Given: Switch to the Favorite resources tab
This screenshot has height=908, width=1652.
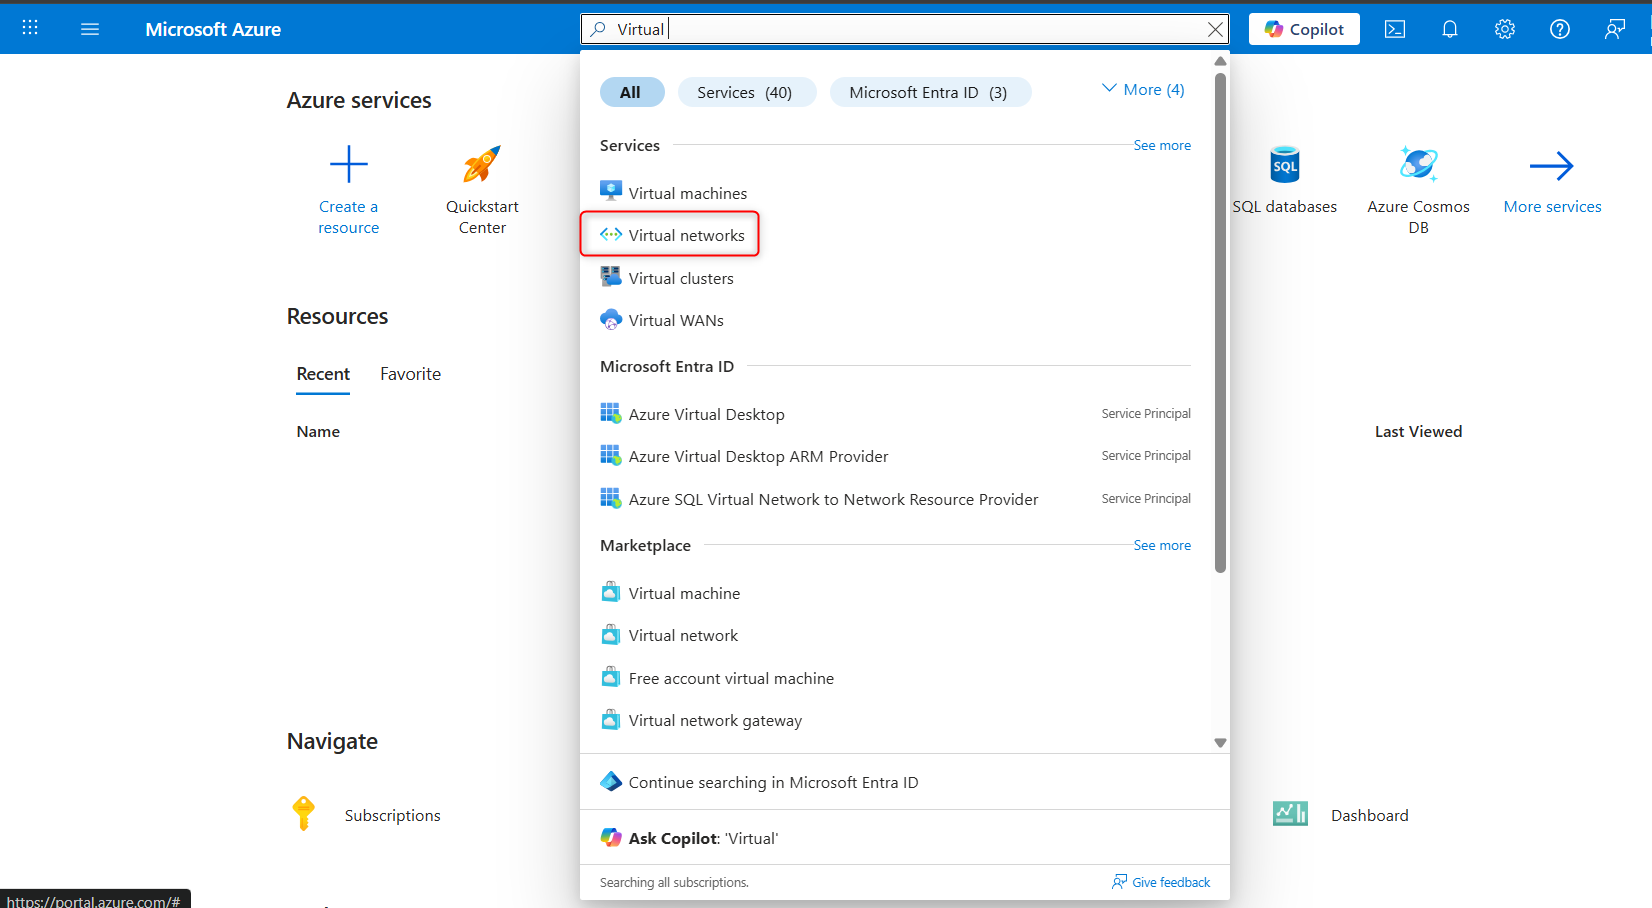Looking at the screenshot, I should click(410, 374).
